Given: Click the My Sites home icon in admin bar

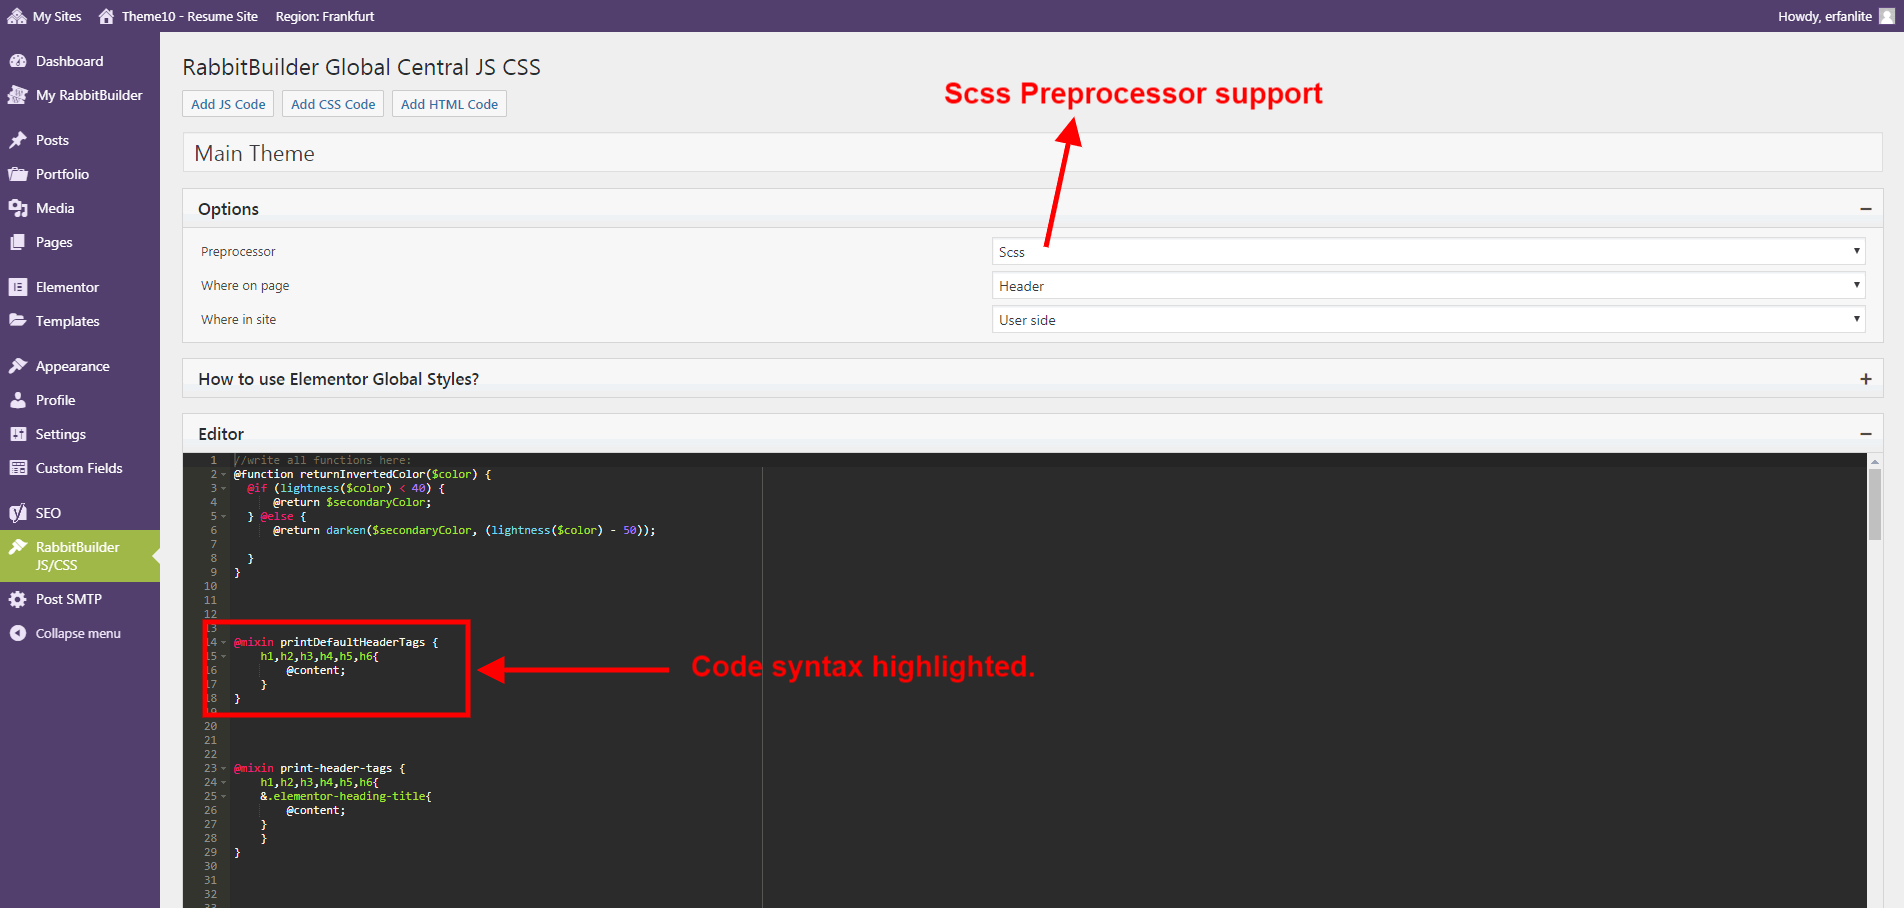Looking at the screenshot, I should point(17,16).
